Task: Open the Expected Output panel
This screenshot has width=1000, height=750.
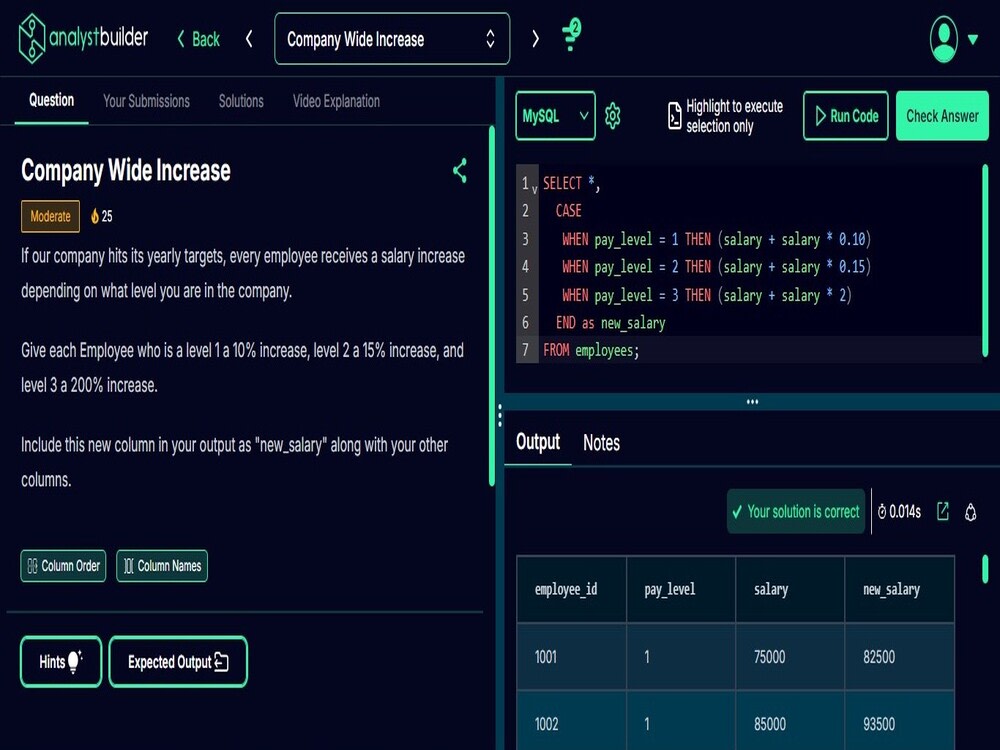Action: coord(178,661)
